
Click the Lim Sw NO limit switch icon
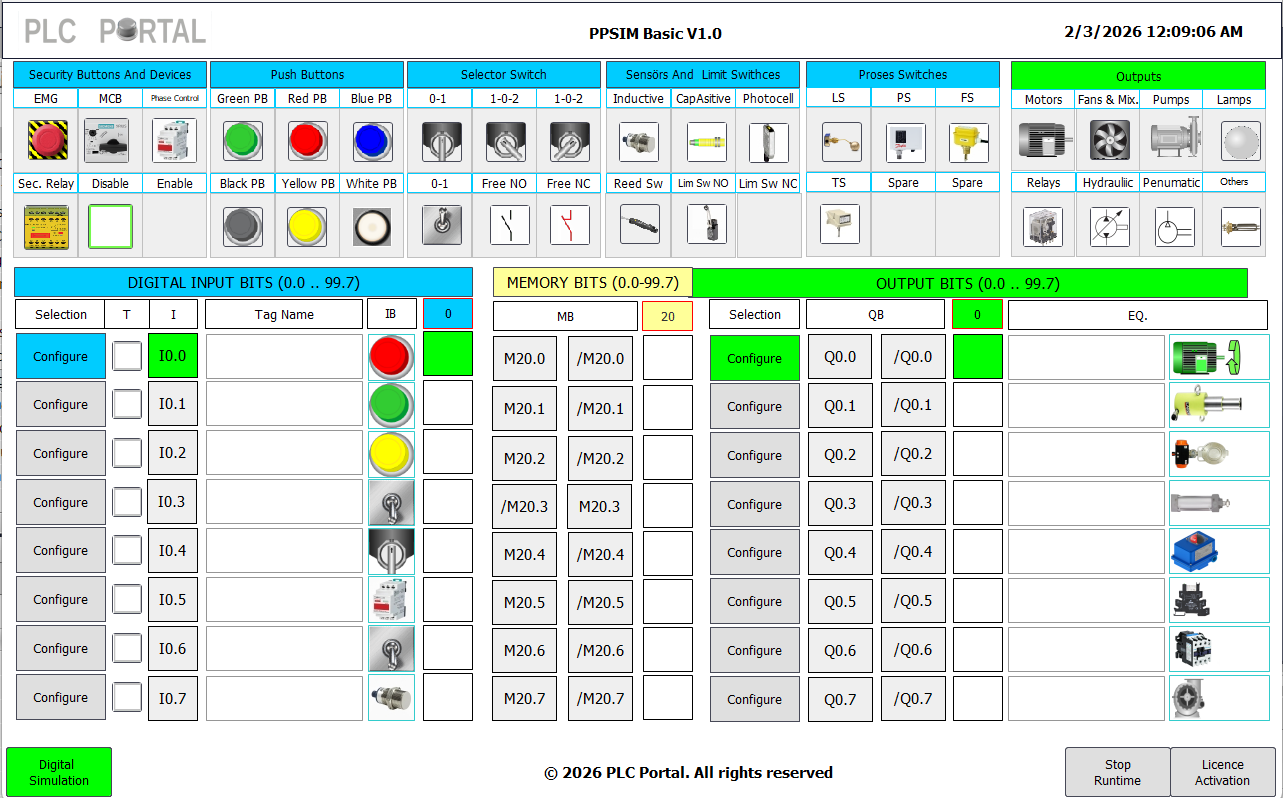click(x=706, y=225)
